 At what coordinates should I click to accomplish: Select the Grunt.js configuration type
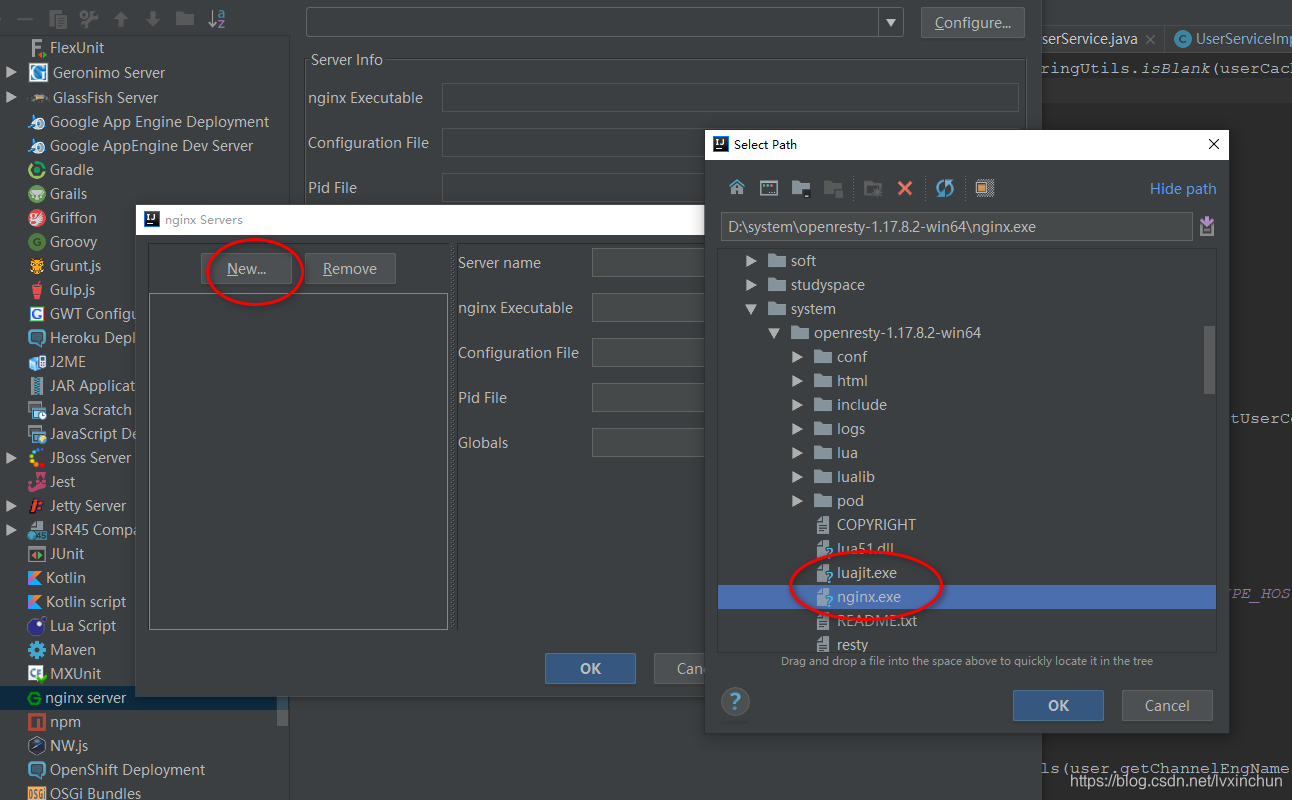(x=64, y=266)
